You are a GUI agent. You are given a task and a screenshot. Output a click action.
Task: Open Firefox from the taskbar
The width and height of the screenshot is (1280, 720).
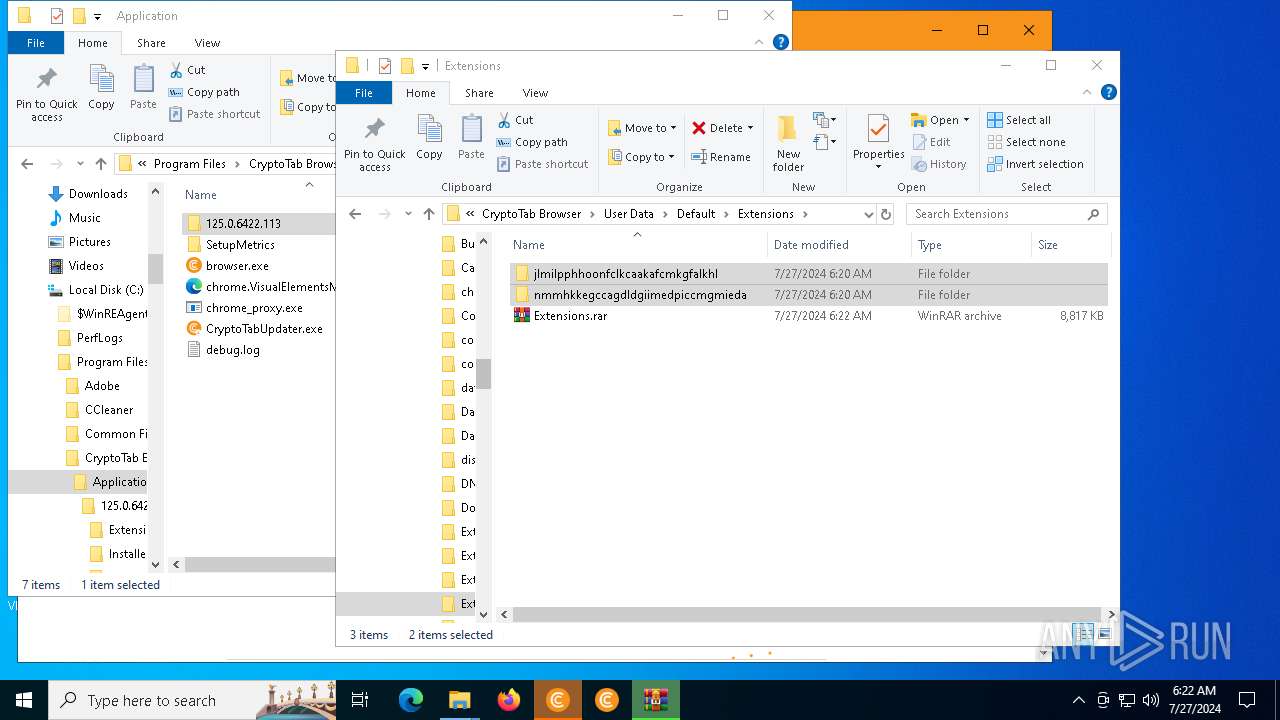click(509, 700)
